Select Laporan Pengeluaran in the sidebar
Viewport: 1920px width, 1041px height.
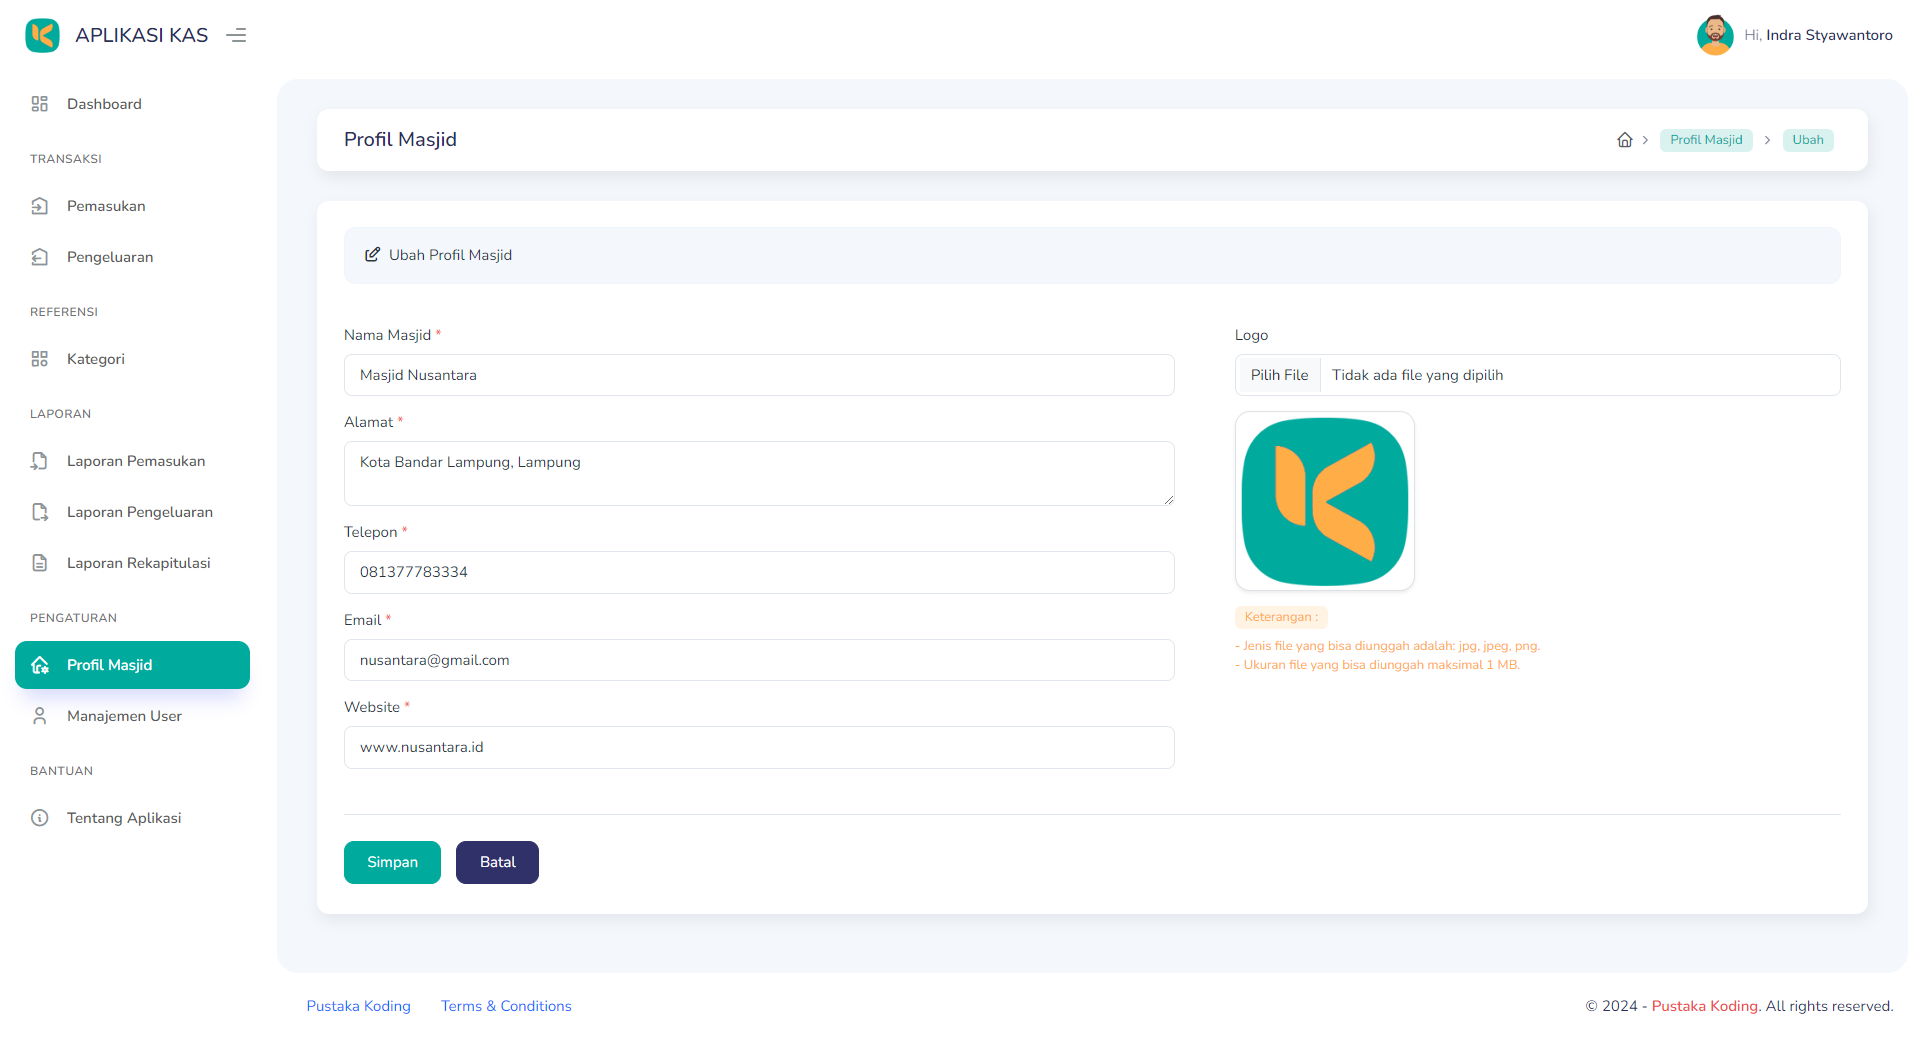point(140,511)
